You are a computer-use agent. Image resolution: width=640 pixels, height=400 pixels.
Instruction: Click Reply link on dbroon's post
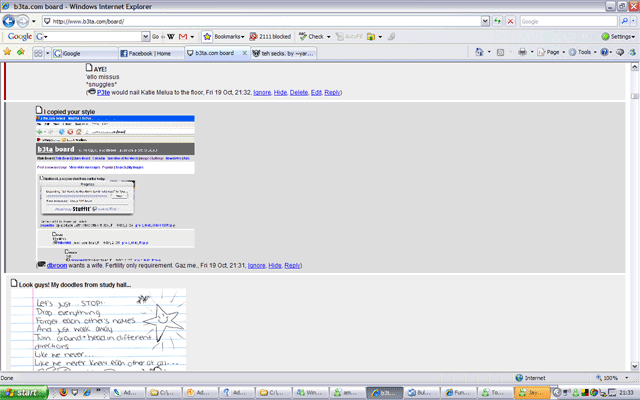click(x=292, y=265)
